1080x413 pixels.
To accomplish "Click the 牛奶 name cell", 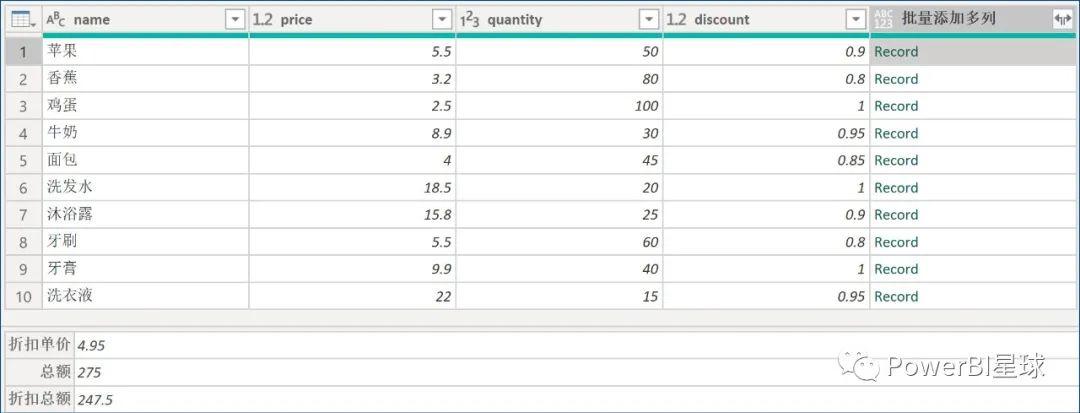I will click(x=145, y=134).
